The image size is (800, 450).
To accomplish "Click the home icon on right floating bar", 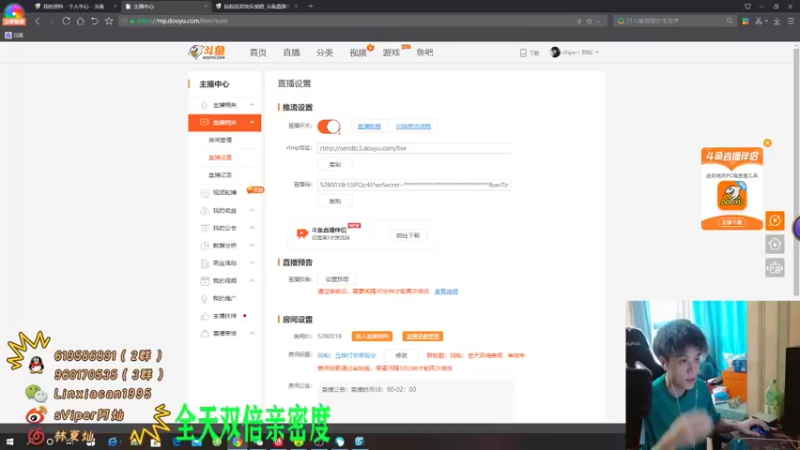I will [774, 244].
